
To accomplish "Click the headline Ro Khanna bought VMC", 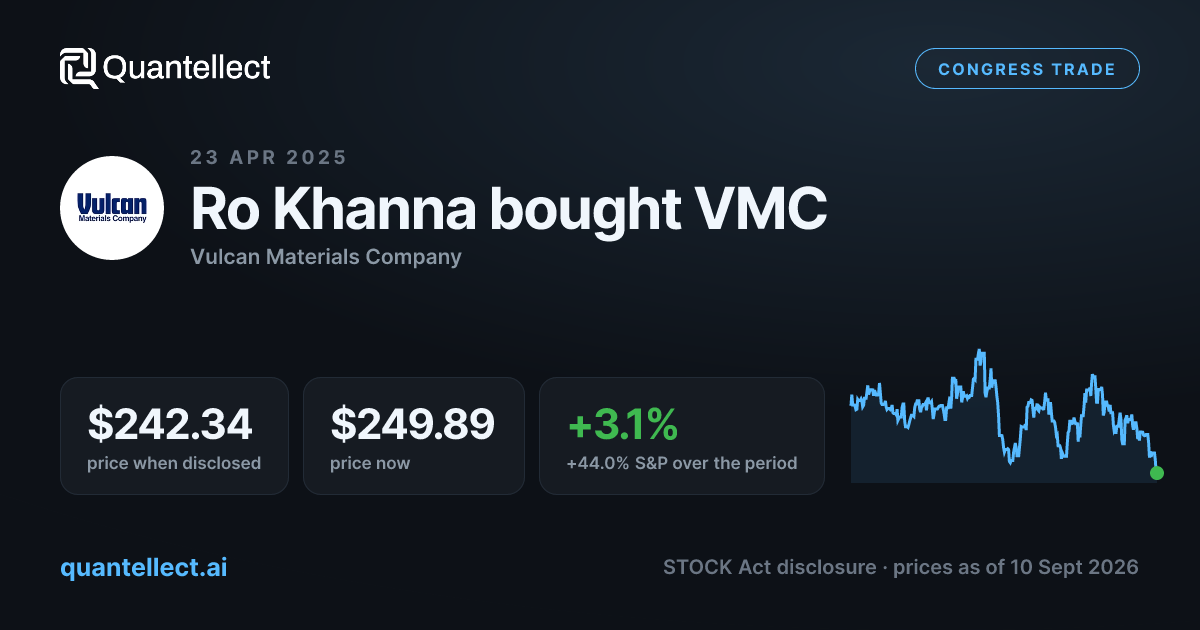I will click(509, 208).
